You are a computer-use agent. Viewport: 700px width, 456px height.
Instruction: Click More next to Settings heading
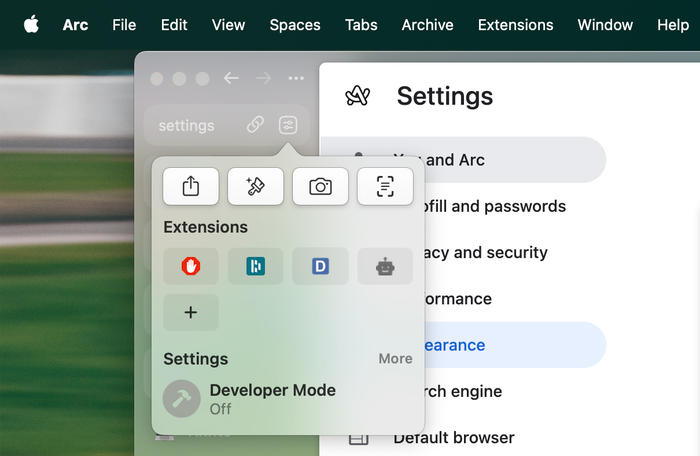[x=396, y=358]
